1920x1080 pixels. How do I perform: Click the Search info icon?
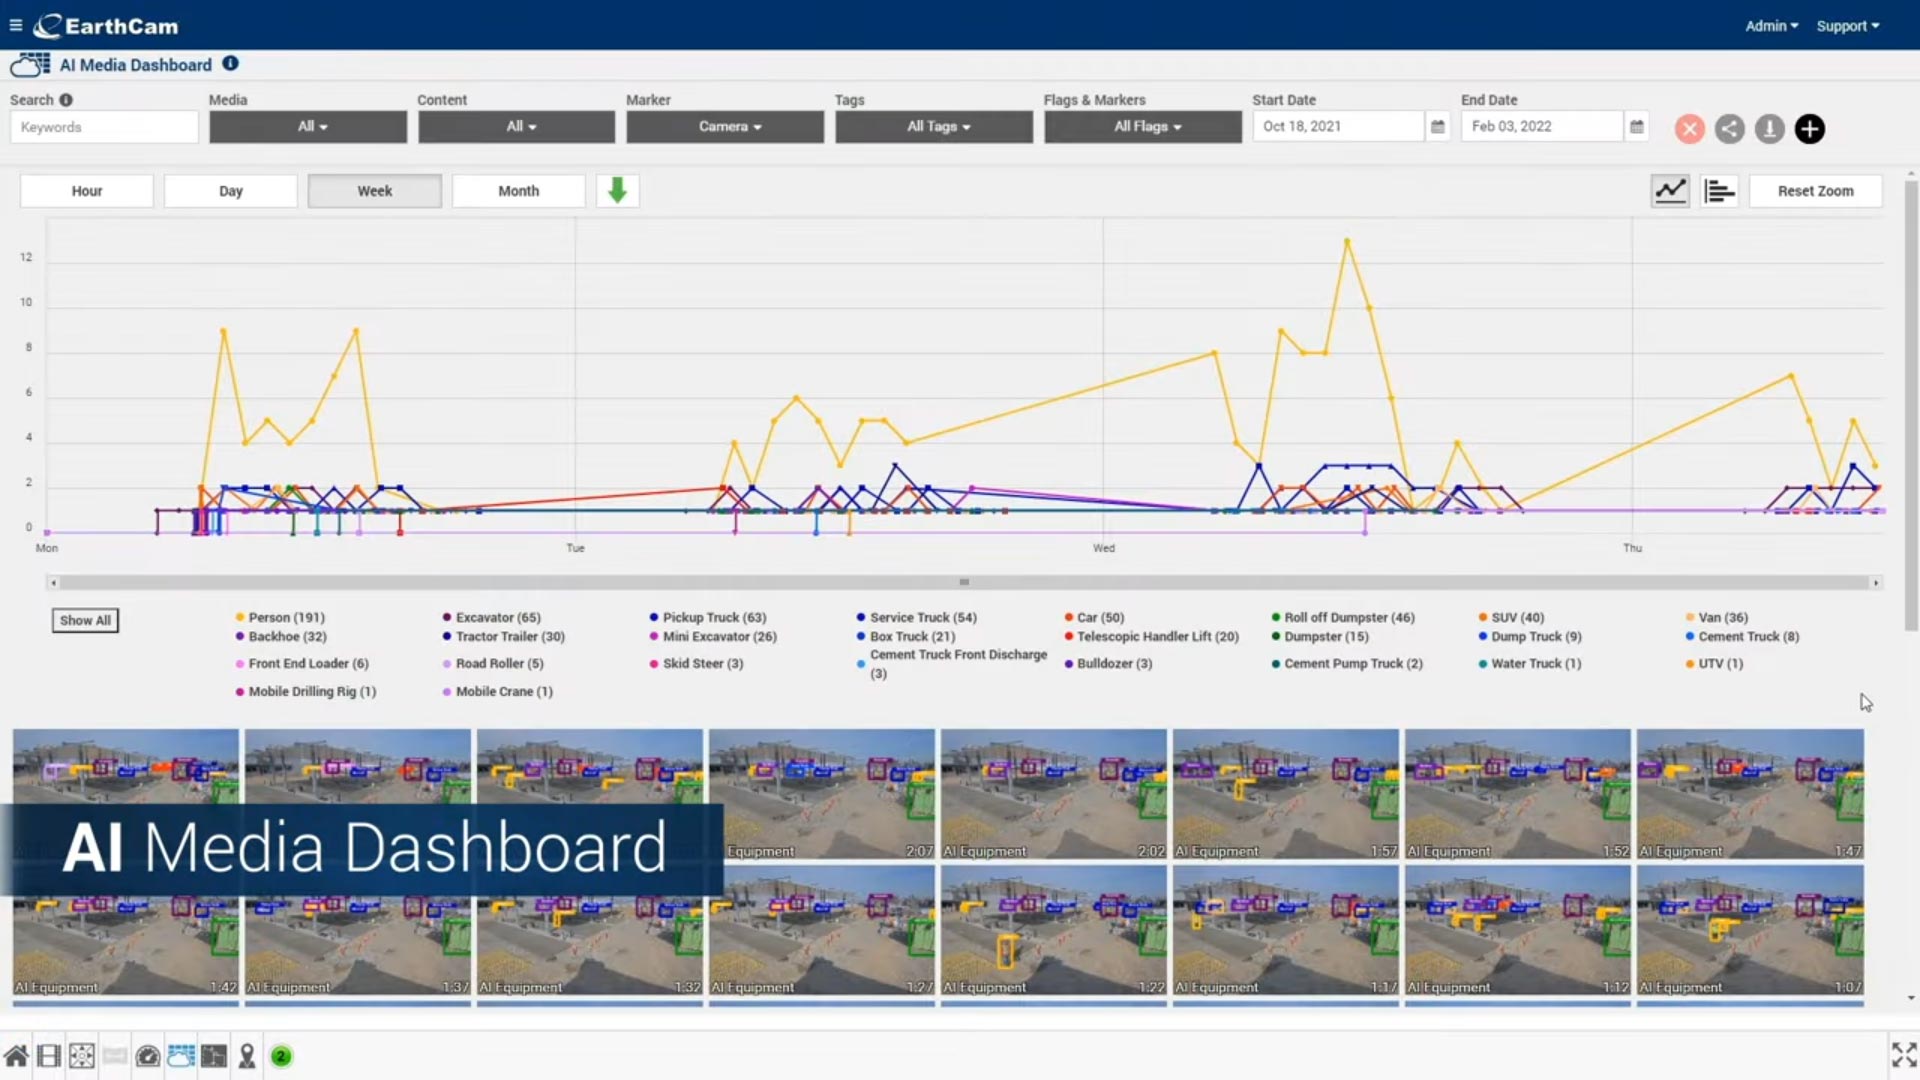tap(66, 100)
